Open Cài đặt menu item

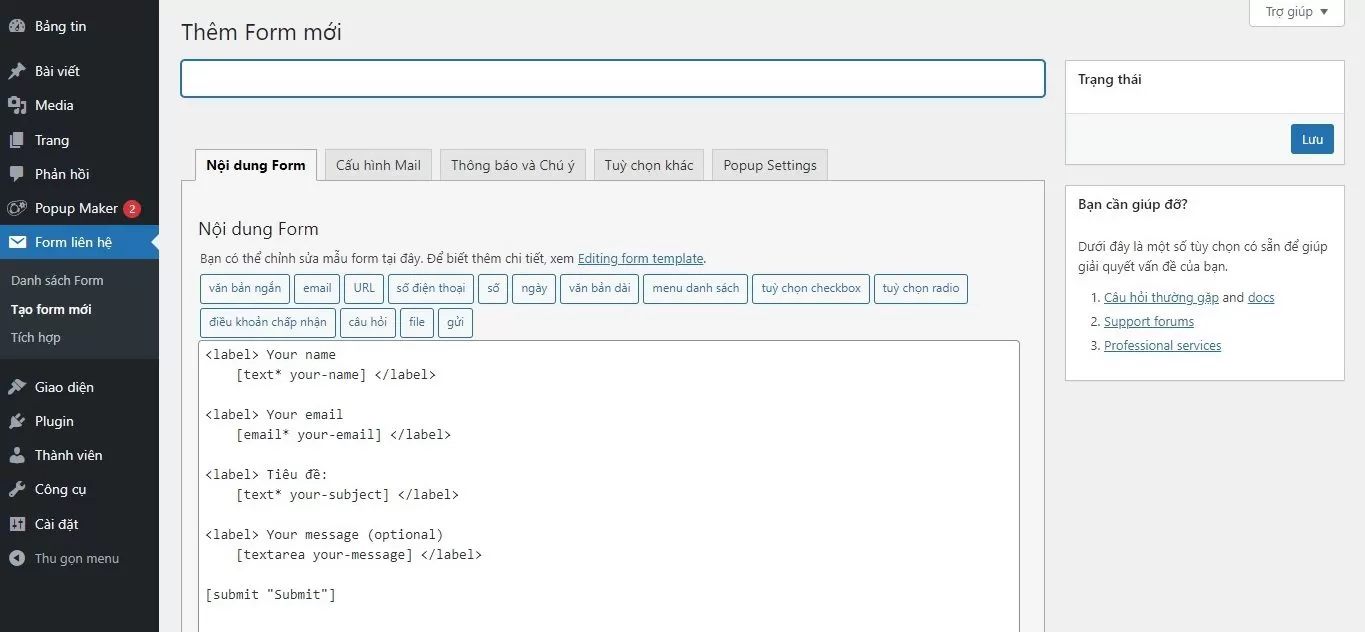(x=79, y=524)
